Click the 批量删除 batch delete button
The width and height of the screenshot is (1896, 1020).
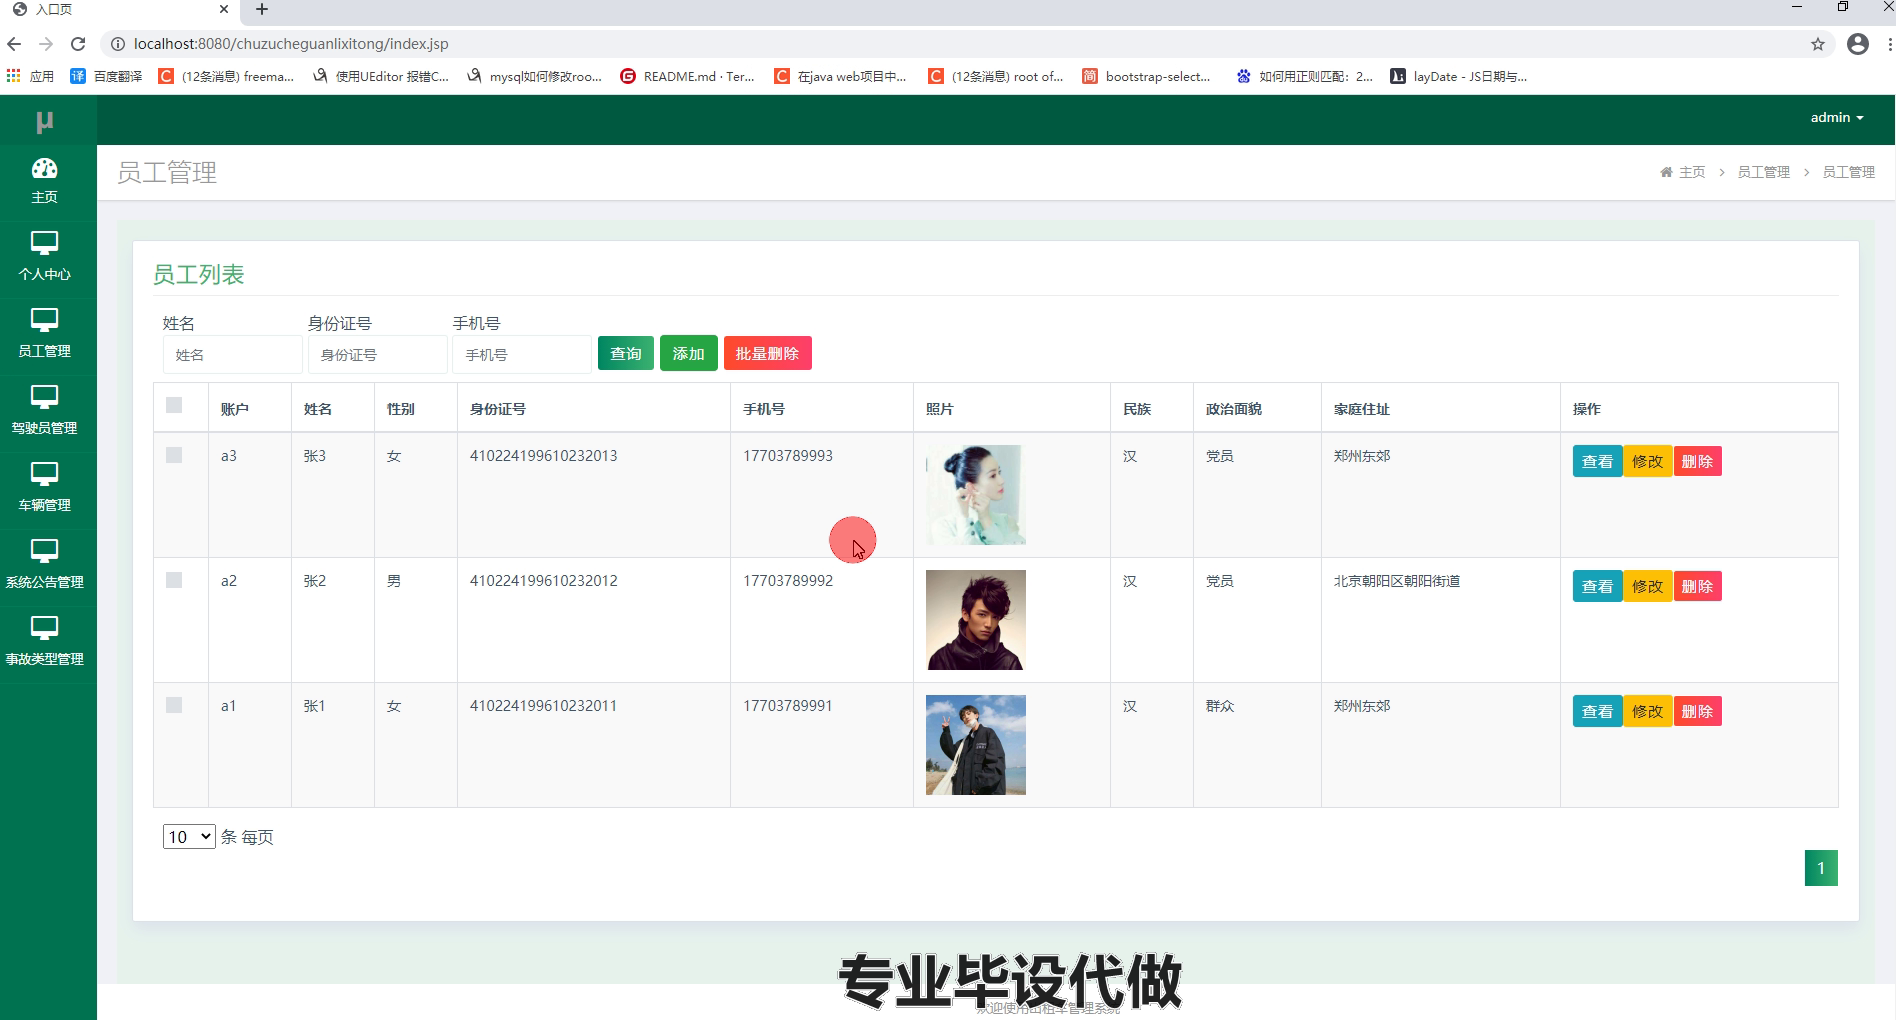767,353
